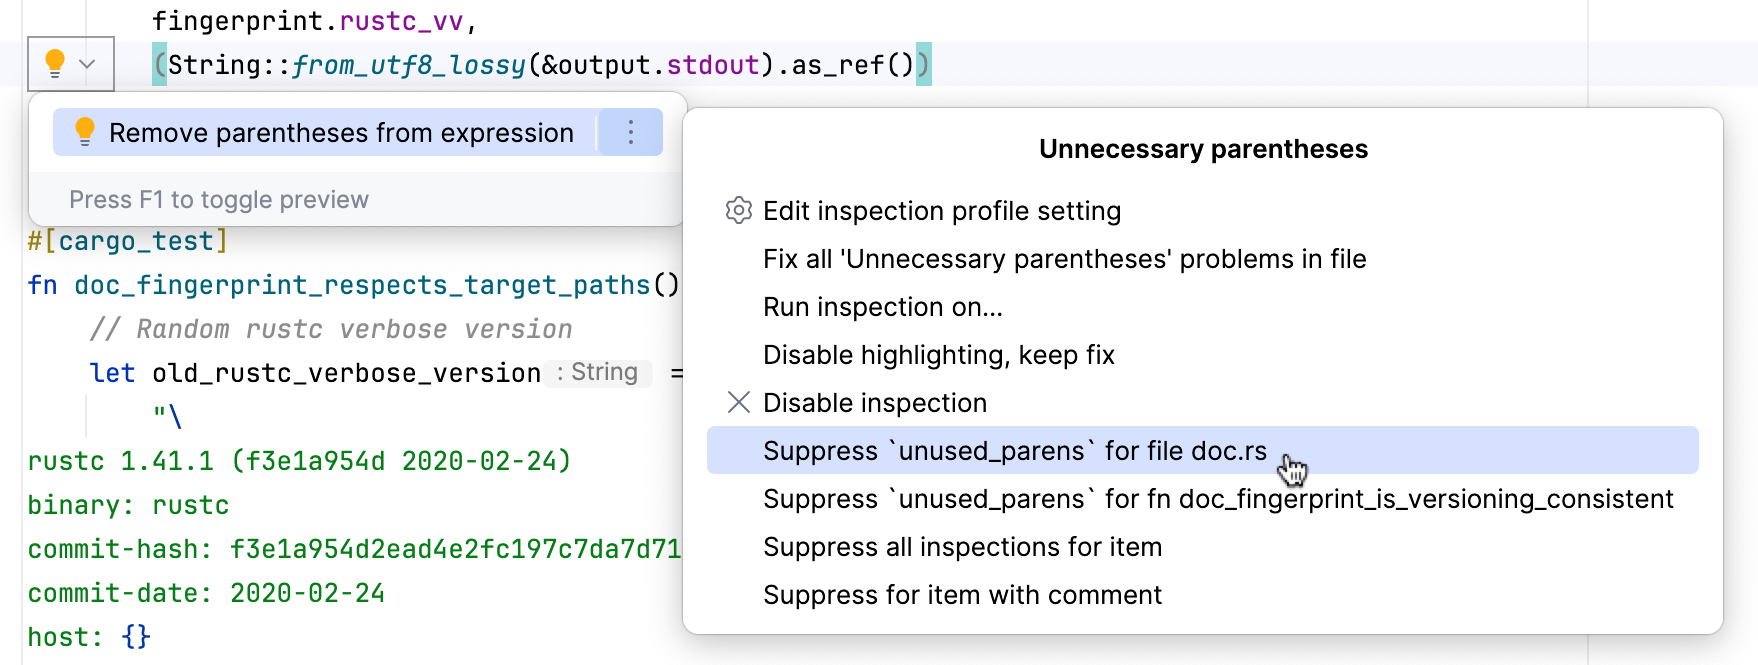The height and width of the screenshot is (665, 1758).
Task: Select the Disable inspection entry
Action: 874,403
